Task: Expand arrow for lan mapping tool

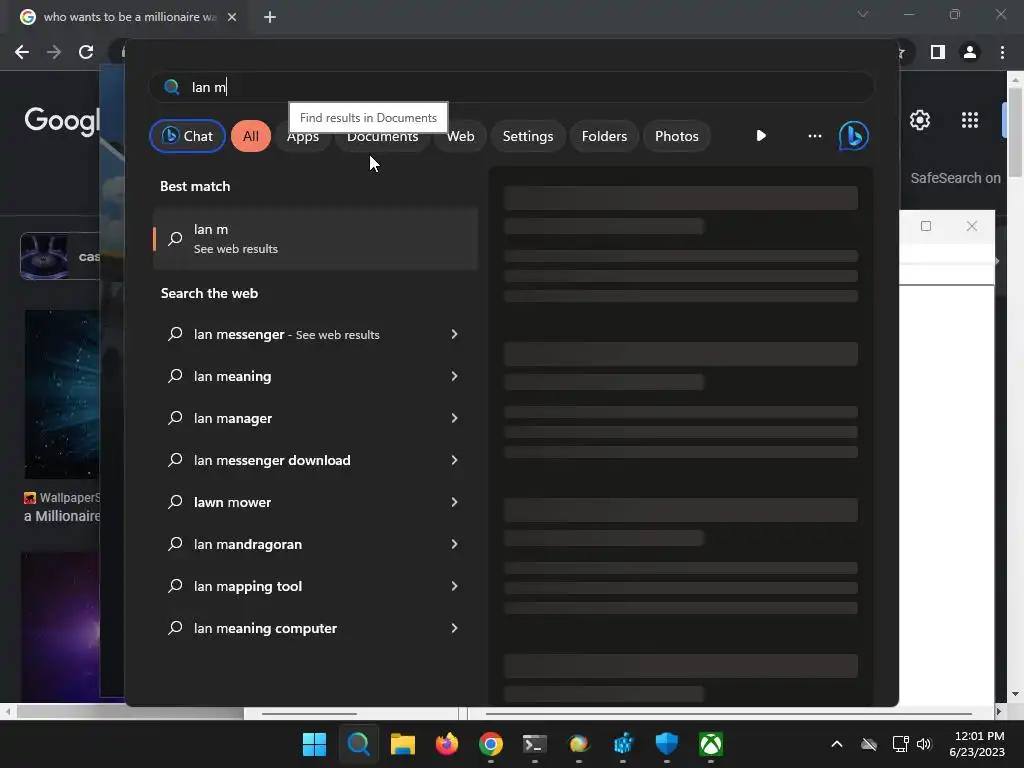Action: (x=454, y=586)
